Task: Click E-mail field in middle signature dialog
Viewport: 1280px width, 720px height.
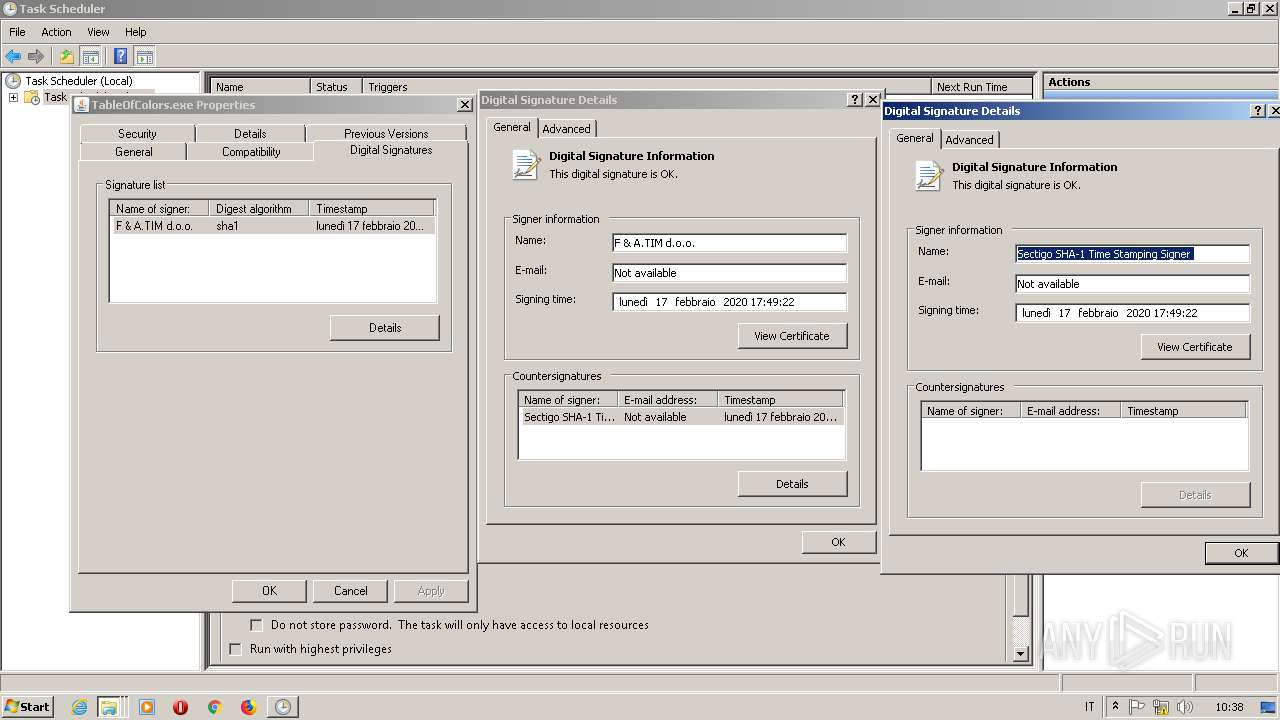Action: tap(729, 273)
